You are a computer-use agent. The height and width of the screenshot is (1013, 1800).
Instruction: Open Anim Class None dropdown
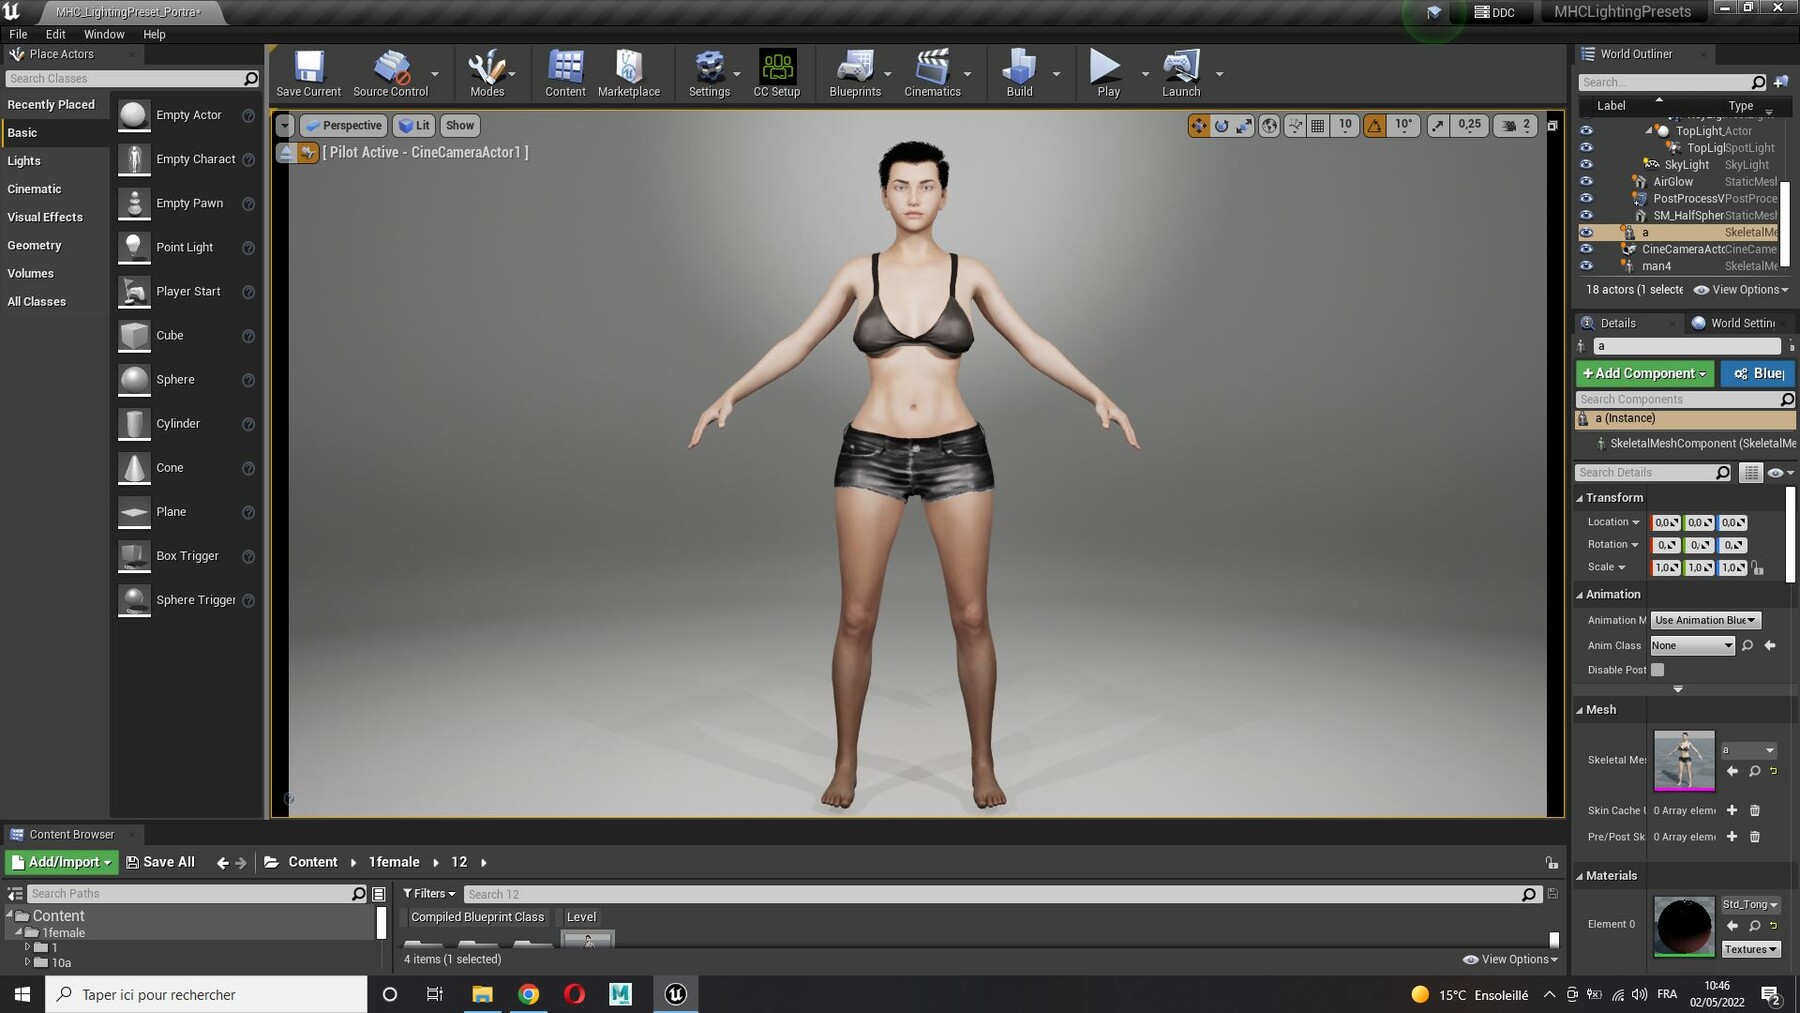point(1692,646)
